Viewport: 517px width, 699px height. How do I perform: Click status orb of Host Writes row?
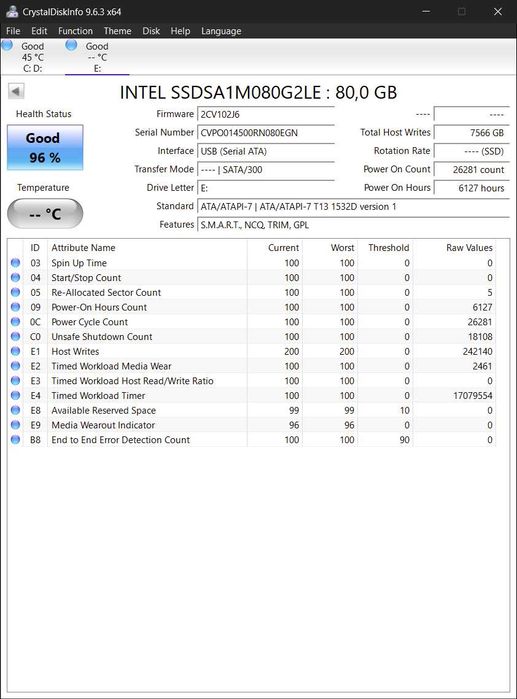(x=16, y=351)
